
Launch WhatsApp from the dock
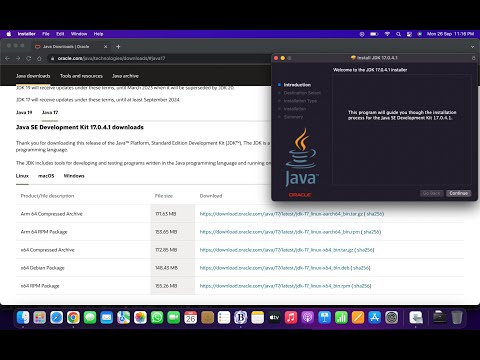(x=157, y=318)
